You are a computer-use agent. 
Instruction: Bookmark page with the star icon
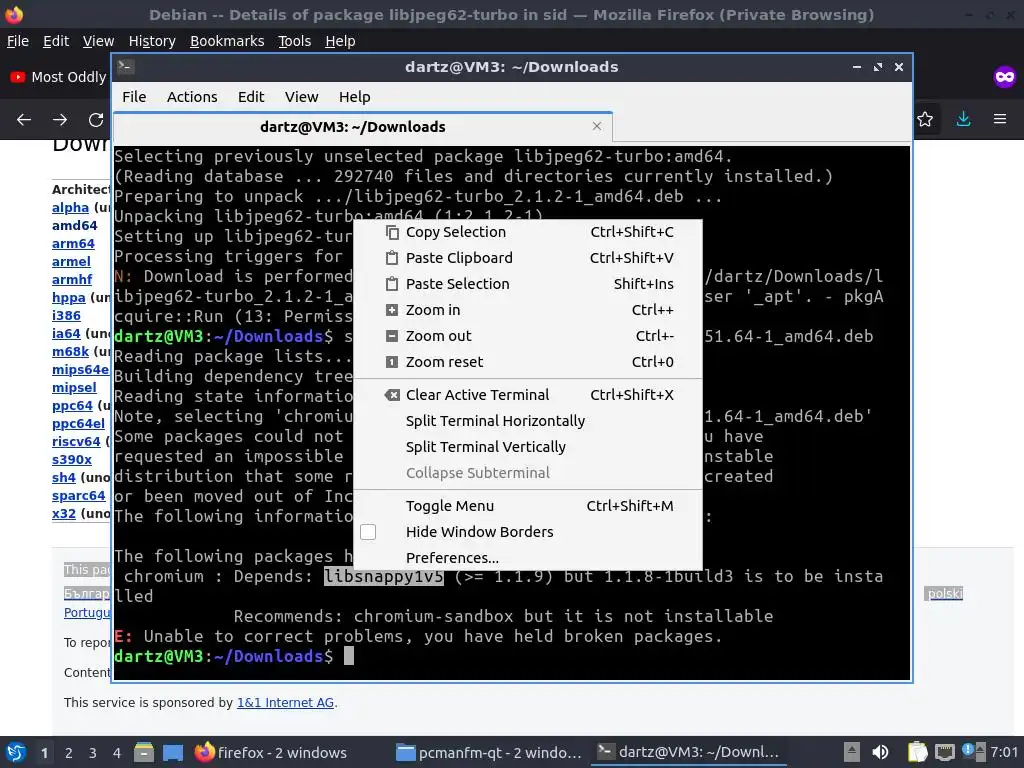pos(925,119)
